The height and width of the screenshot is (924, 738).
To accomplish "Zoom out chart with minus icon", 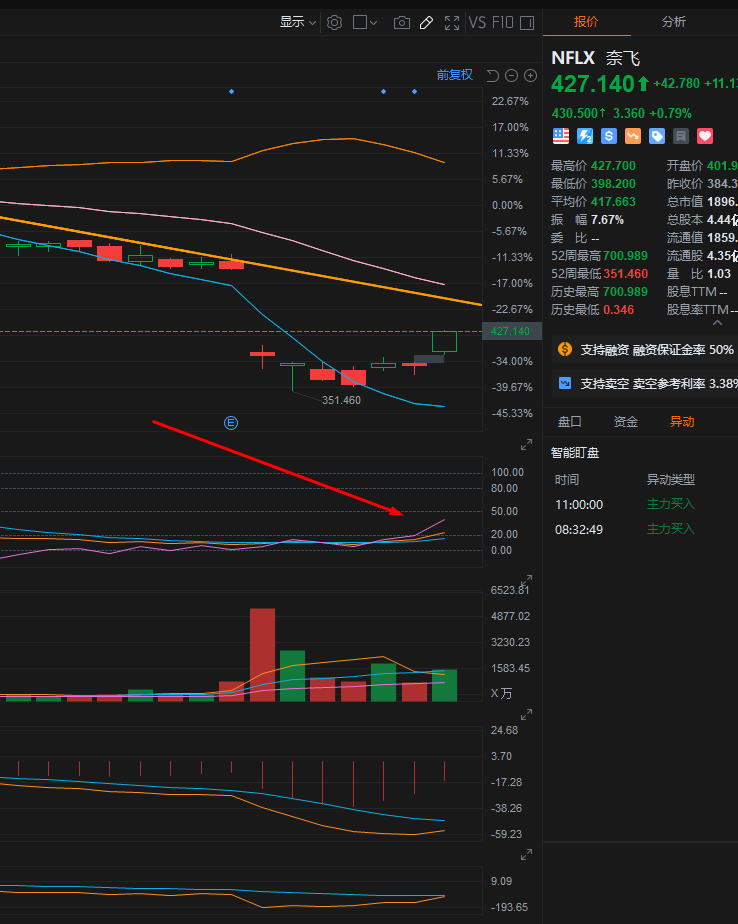I will coord(512,75).
